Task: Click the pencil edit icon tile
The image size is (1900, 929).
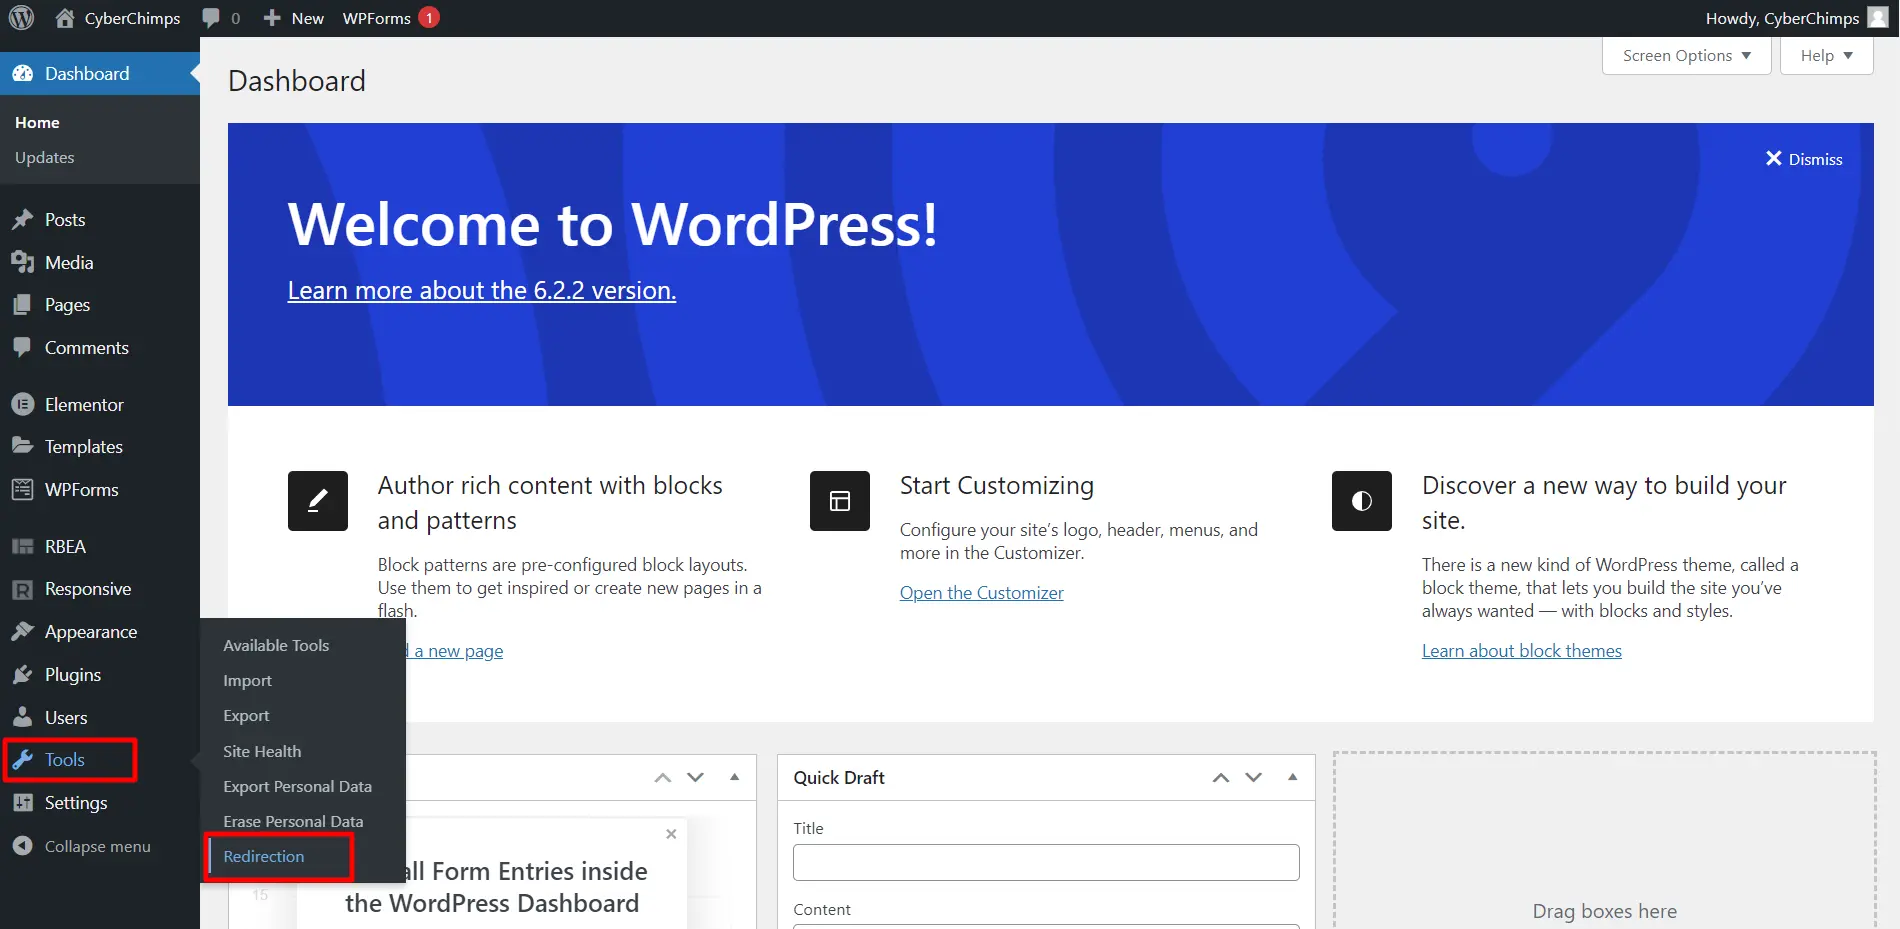Action: (x=318, y=501)
